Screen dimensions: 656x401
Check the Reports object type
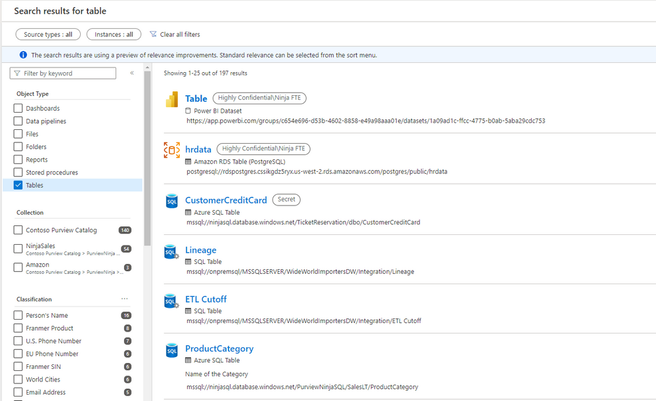18,159
